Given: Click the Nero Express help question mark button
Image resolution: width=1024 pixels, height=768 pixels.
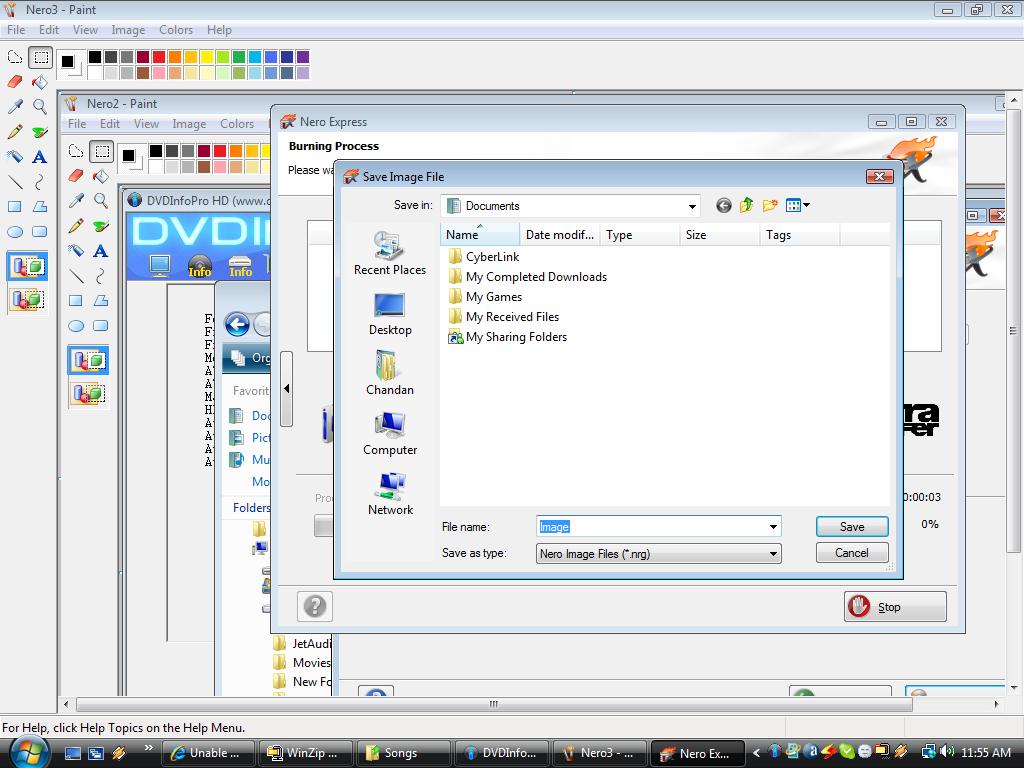Looking at the screenshot, I should [x=315, y=606].
